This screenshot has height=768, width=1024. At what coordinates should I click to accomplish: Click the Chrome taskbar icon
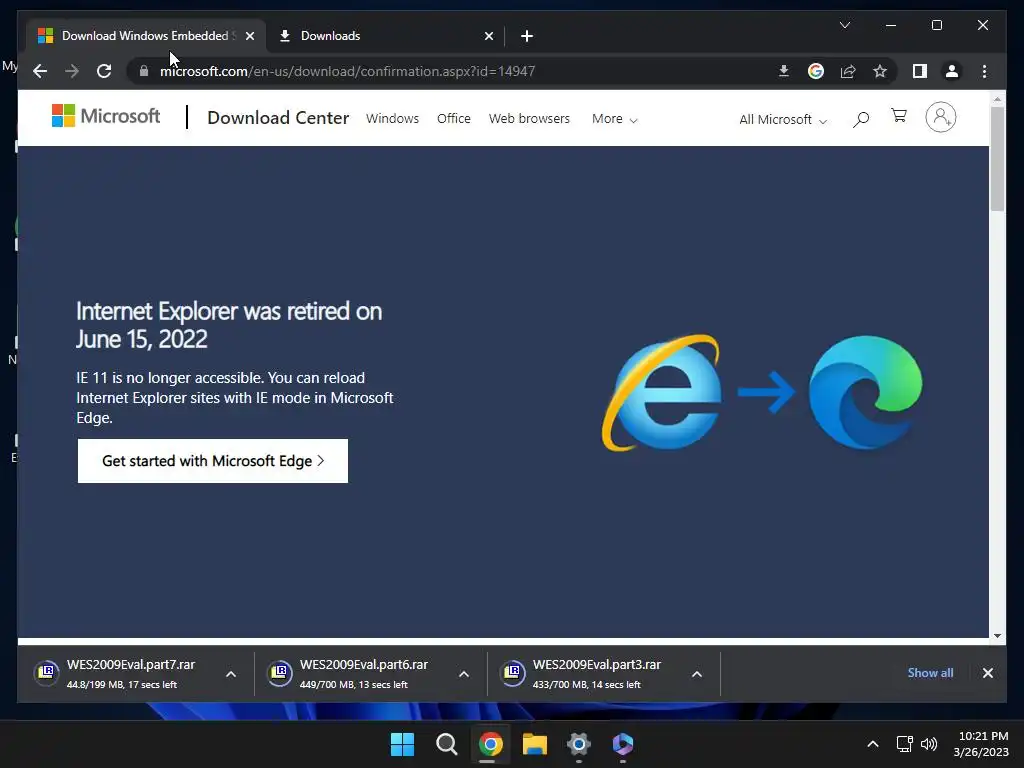[490, 744]
